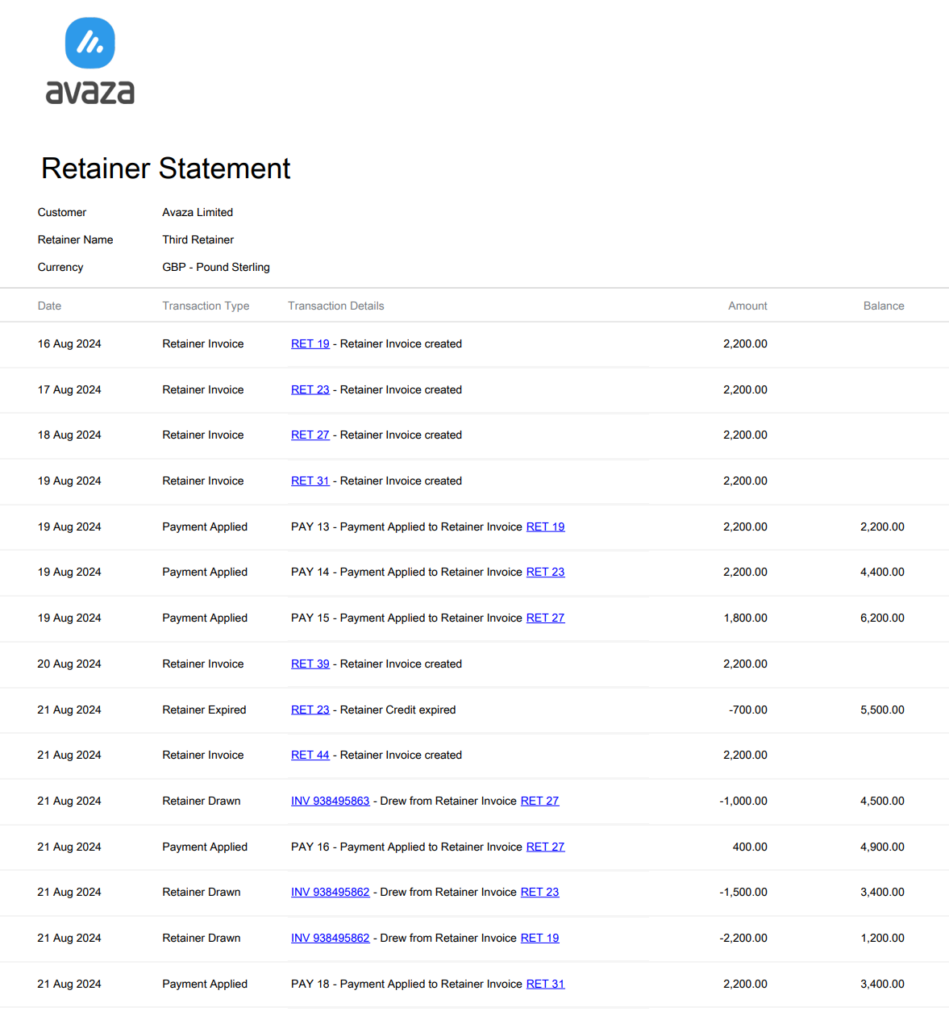Open RET 23 link in 17 Aug row
This screenshot has height=1024, width=949.
click(310, 390)
